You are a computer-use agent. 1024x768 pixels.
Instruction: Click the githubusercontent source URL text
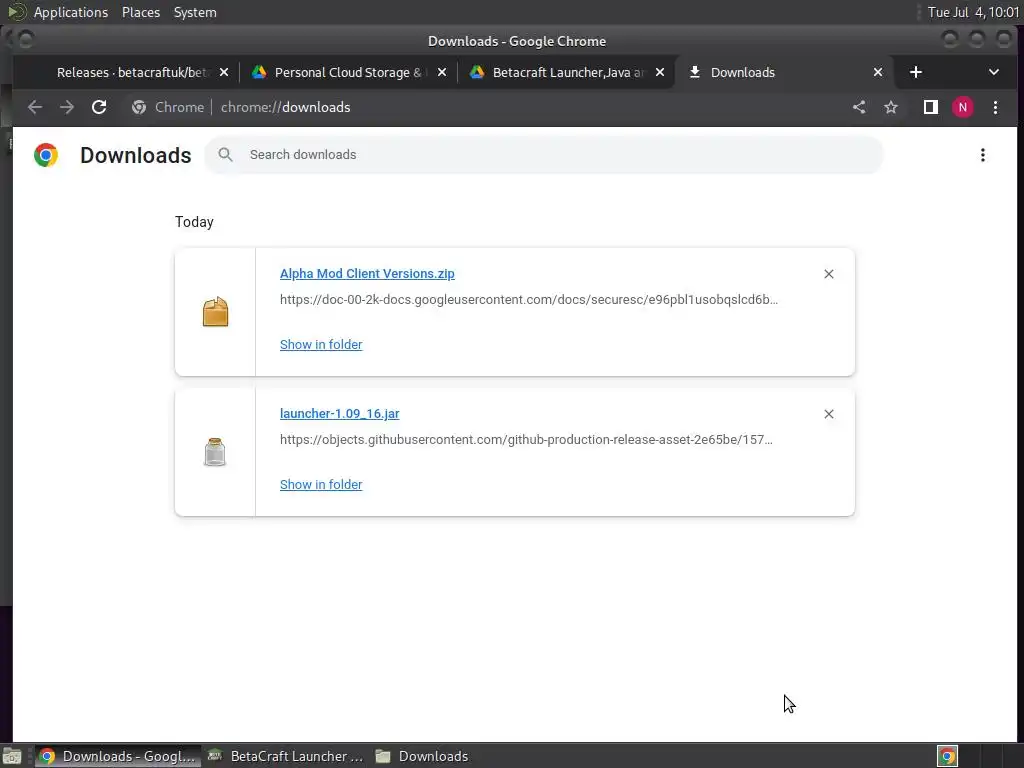coord(526,439)
